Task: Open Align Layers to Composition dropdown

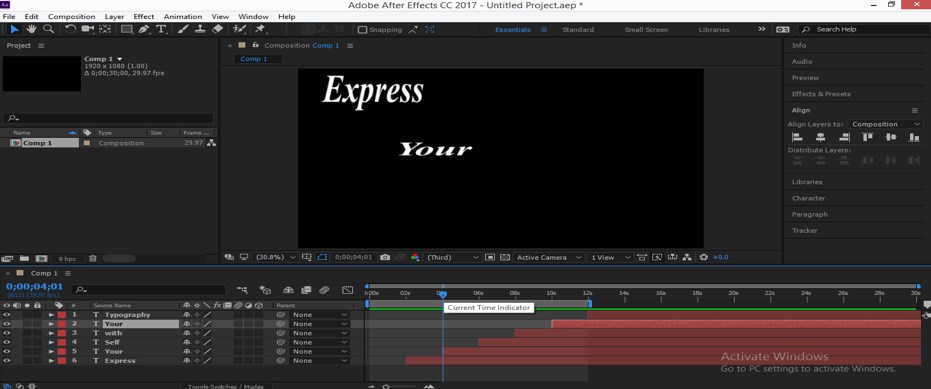Action: [885, 124]
